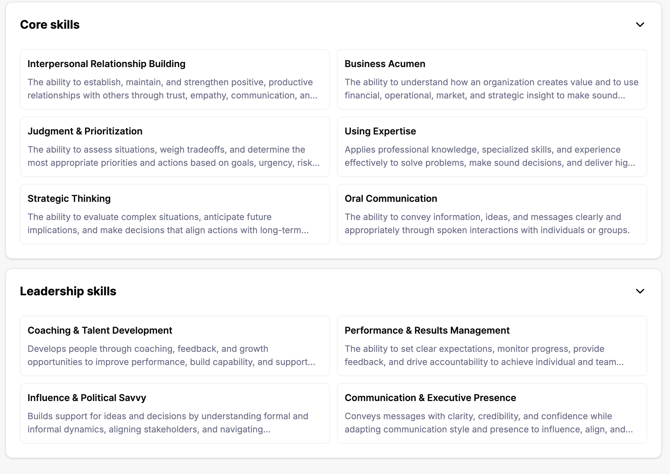This screenshot has height=474, width=670.
Task: Open the Oral Communication skill card
Action: (492, 214)
